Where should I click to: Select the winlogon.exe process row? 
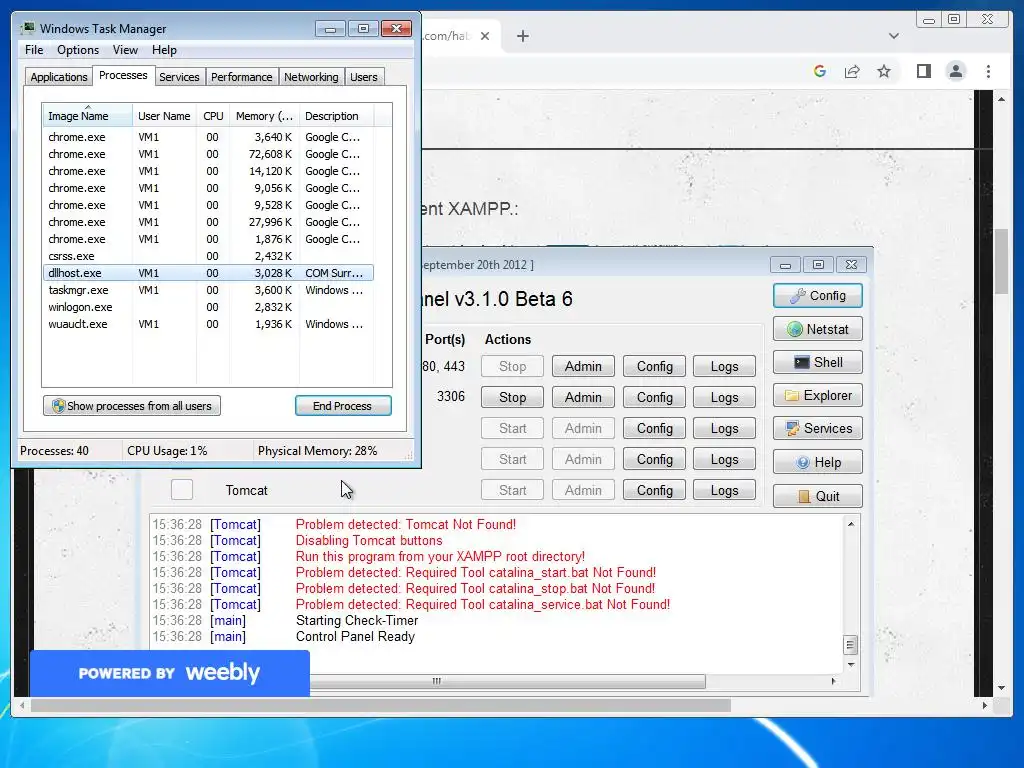pyautogui.click(x=208, y=307)
